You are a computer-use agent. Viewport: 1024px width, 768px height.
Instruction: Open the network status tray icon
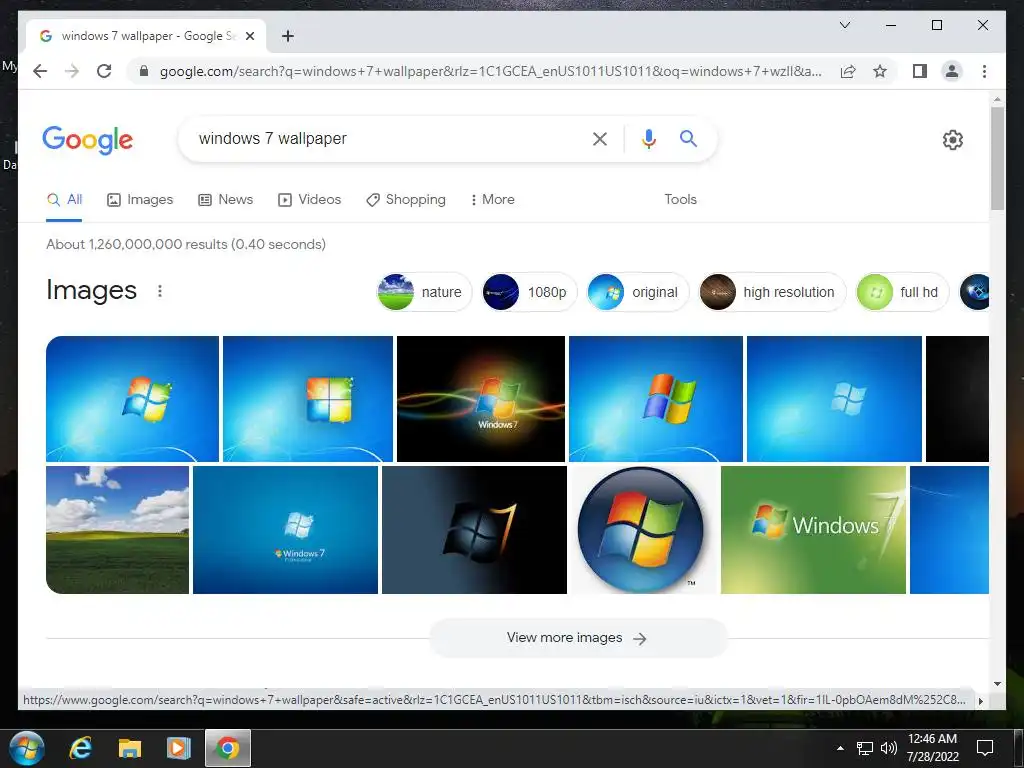click(865, 748)
